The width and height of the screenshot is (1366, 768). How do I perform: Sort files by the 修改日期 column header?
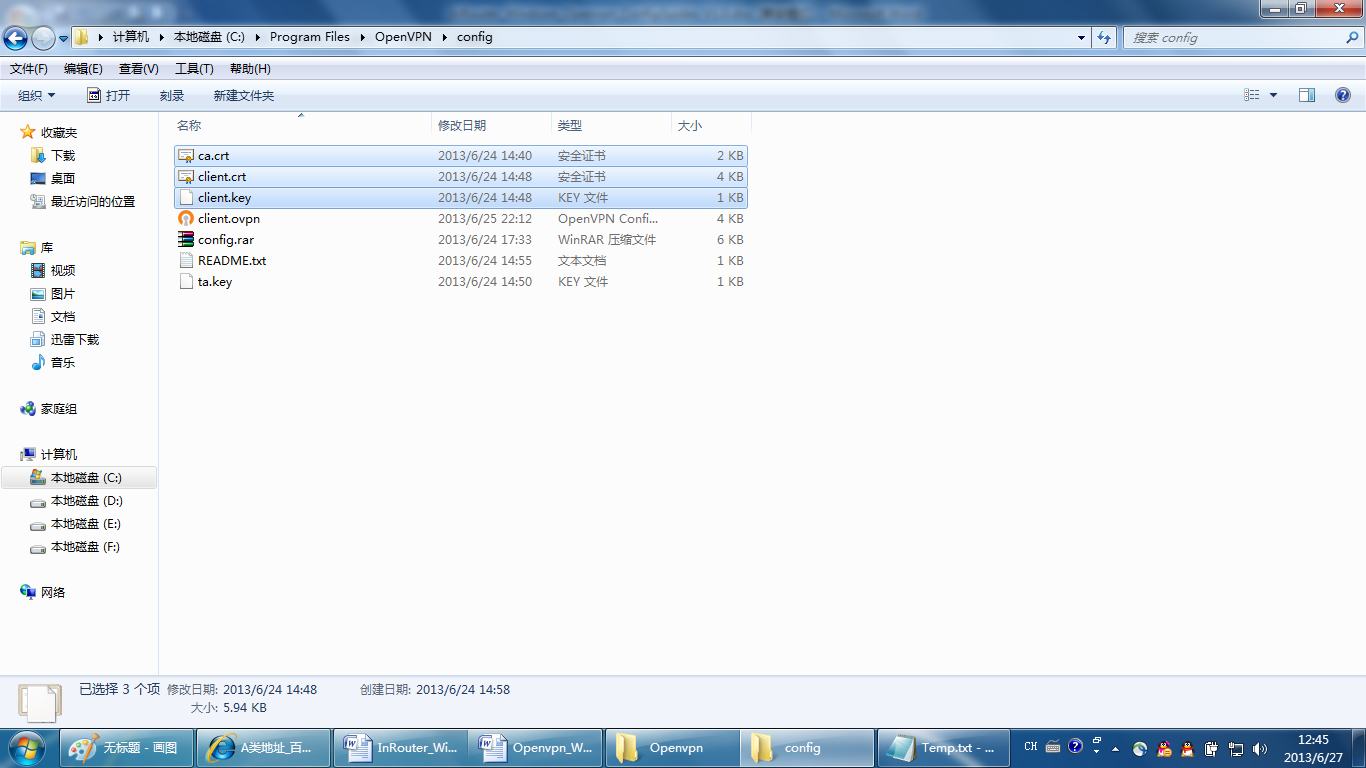click(462, 126)
